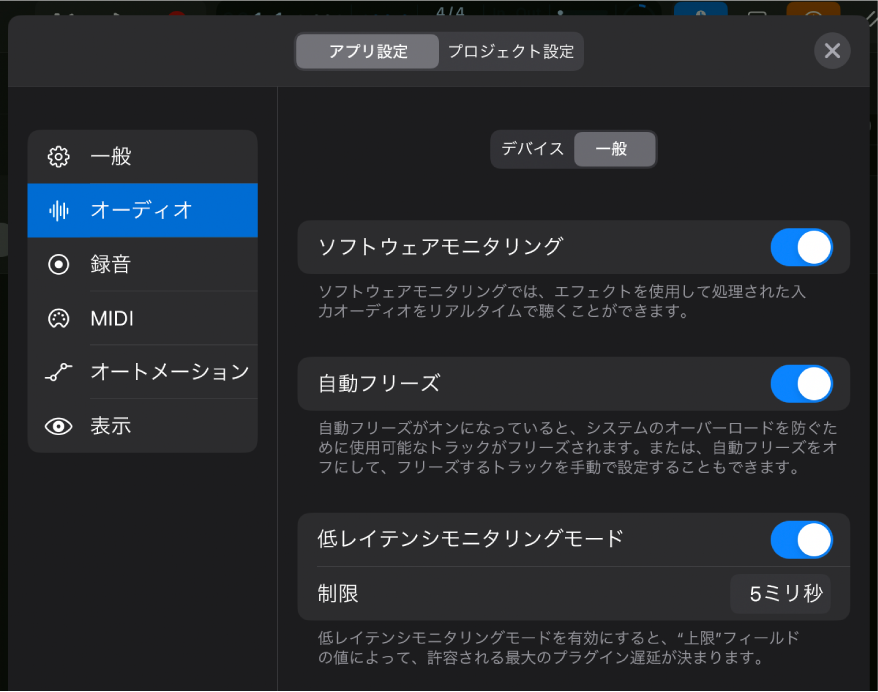Click the eye icon beside 表示
This screenshot has height=692, width=878.
click(58, 426)
